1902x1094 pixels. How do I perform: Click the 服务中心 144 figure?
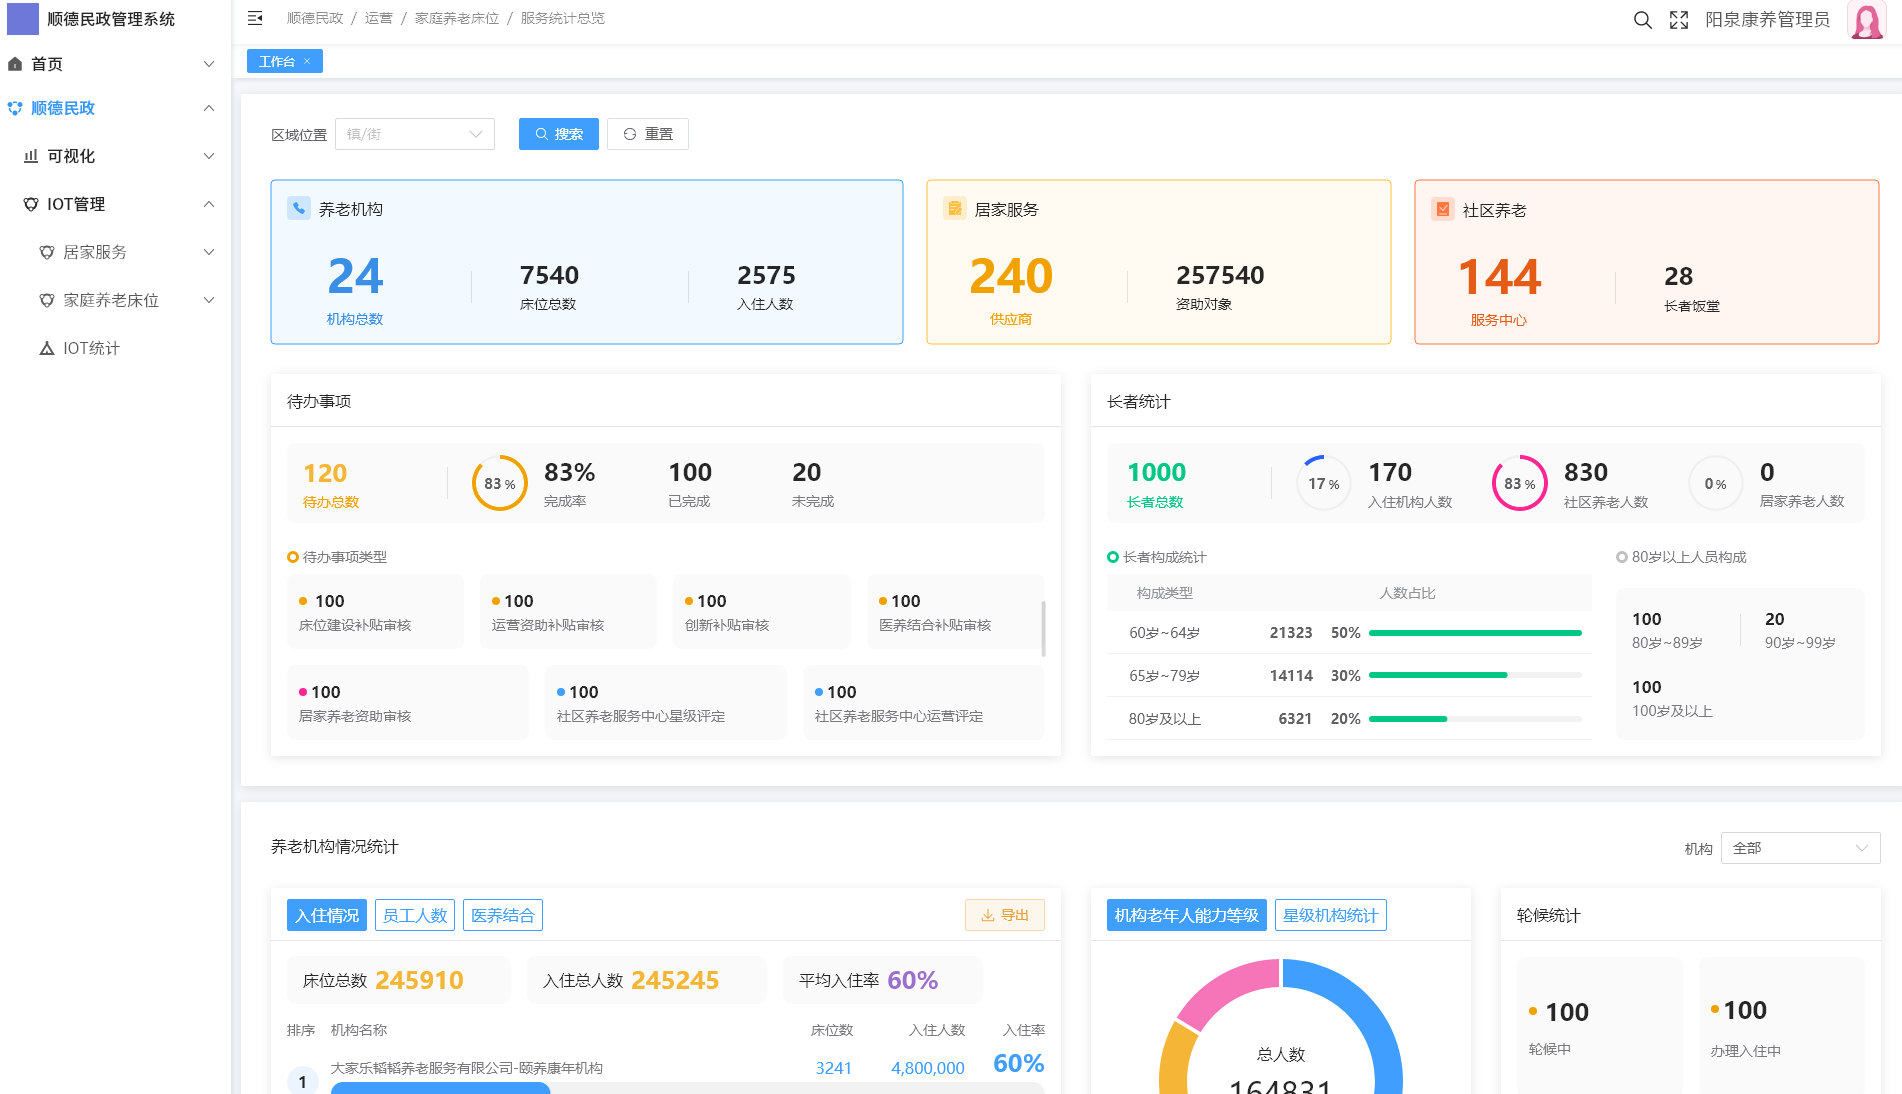pos(1499,277)
